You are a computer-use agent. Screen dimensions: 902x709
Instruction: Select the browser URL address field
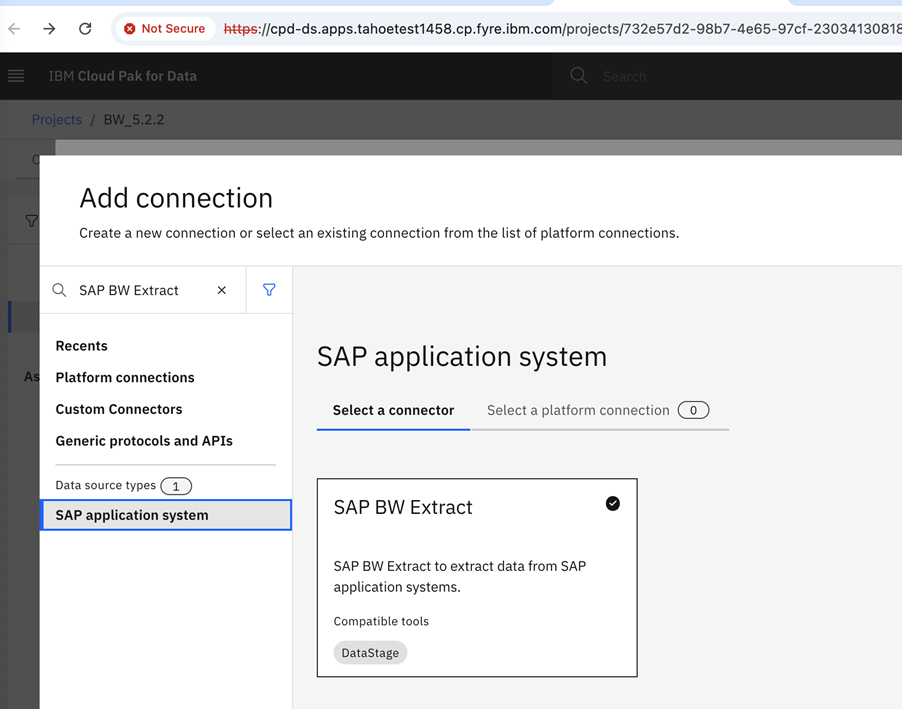pyautogui.click(x=561, y=29)
